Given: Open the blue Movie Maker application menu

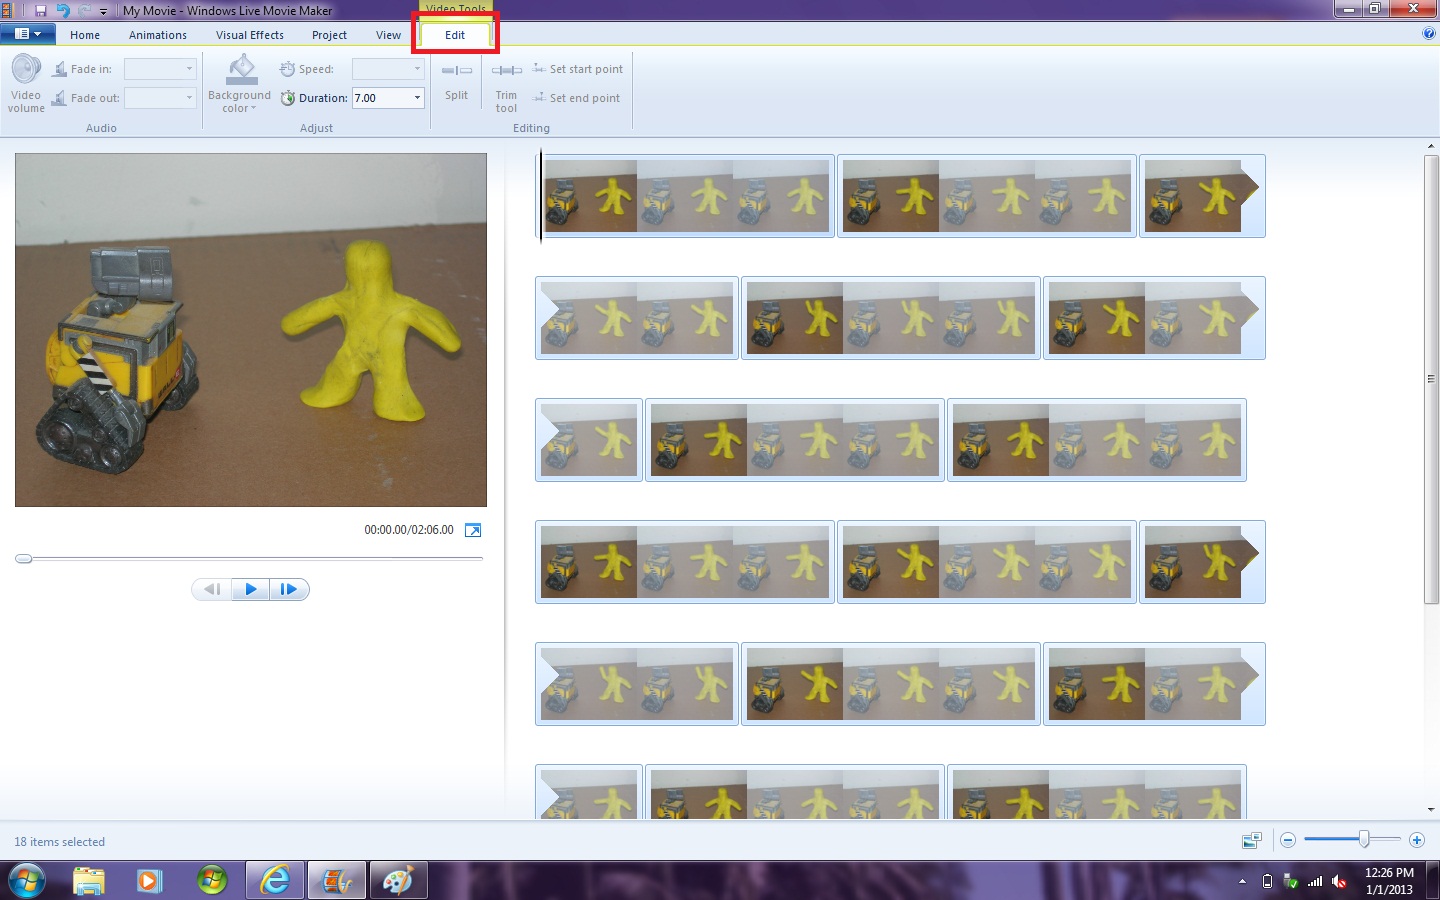Looking at the screenshot, I should coord(27,34).
